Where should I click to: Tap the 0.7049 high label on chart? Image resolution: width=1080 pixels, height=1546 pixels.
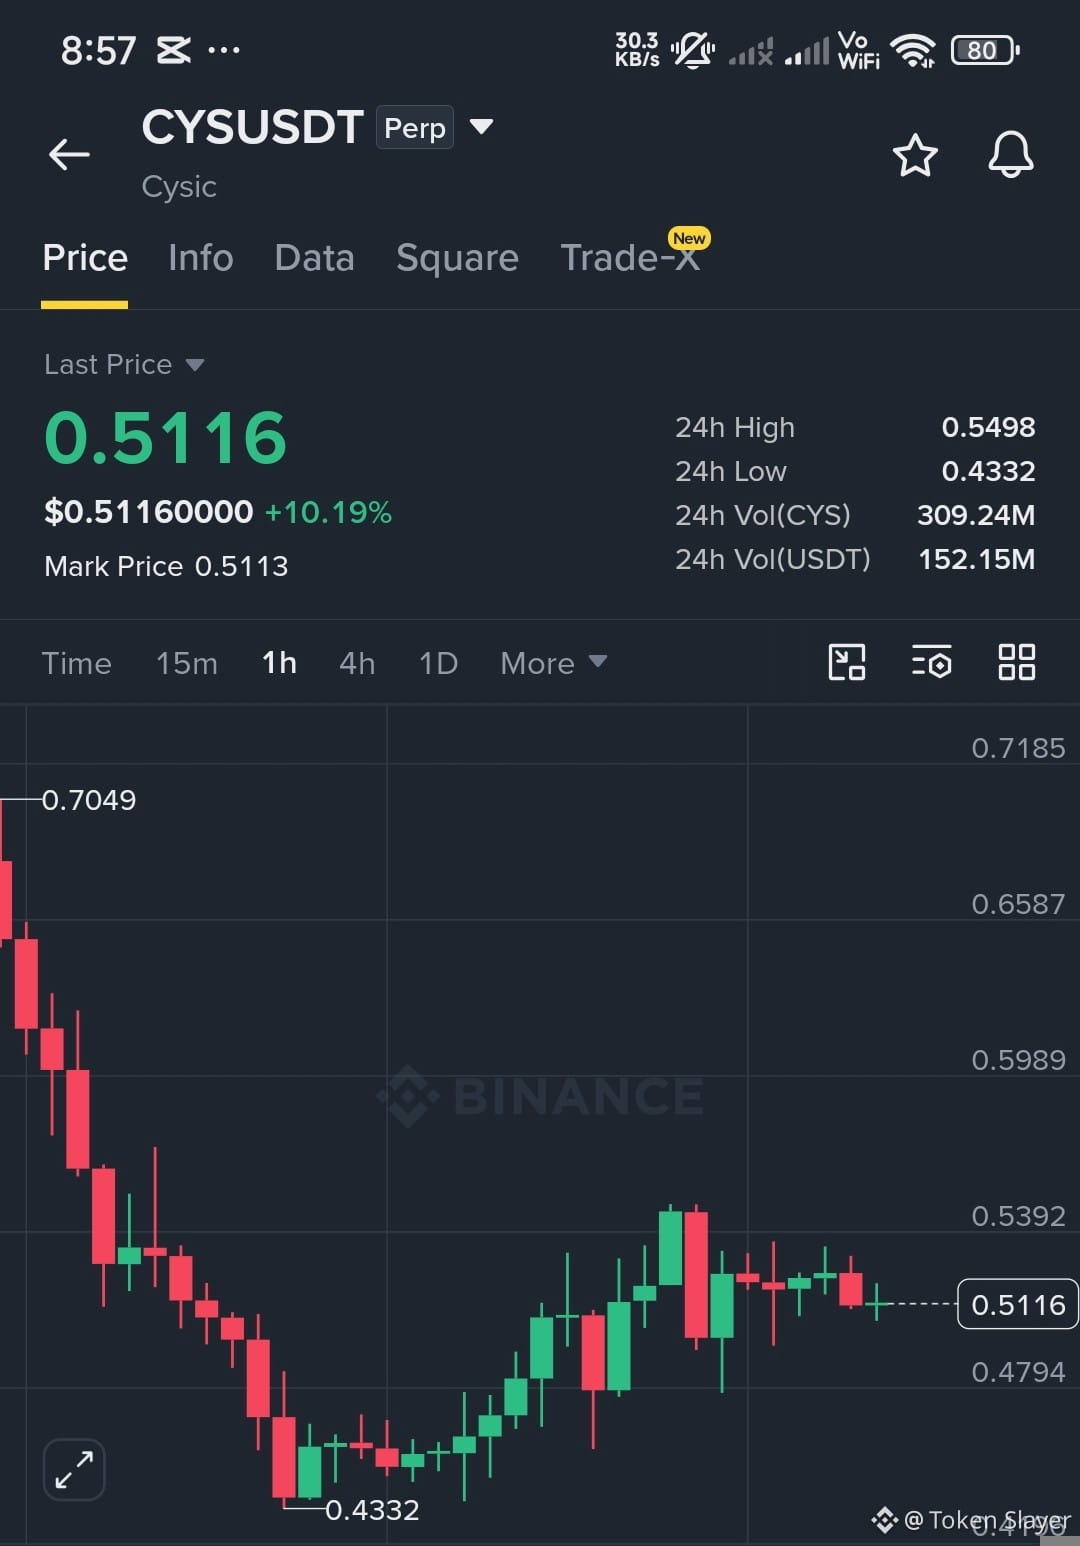[x=89, y=800]
